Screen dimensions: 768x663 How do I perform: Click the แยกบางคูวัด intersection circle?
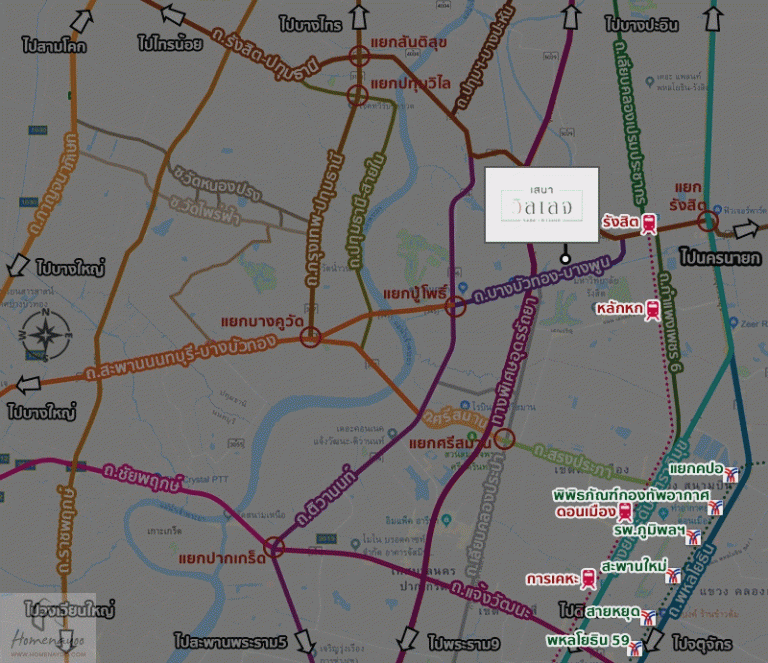point(310,337)
